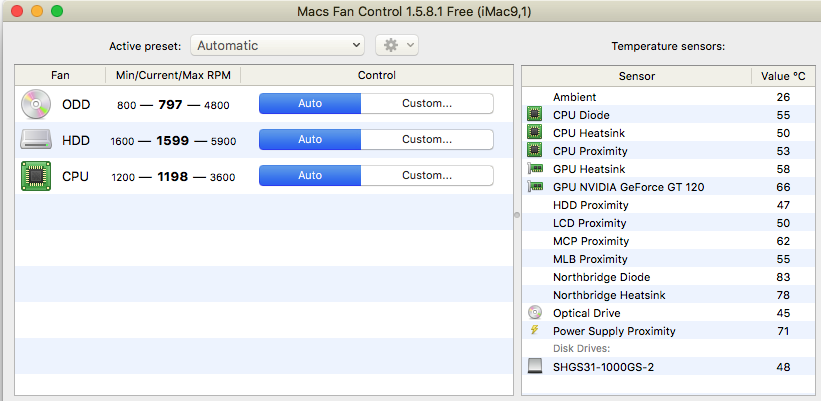Viewport: 821px width, 401px height.
Task: Select the MCP Proximity sensor row
Action: coord(669,241)
